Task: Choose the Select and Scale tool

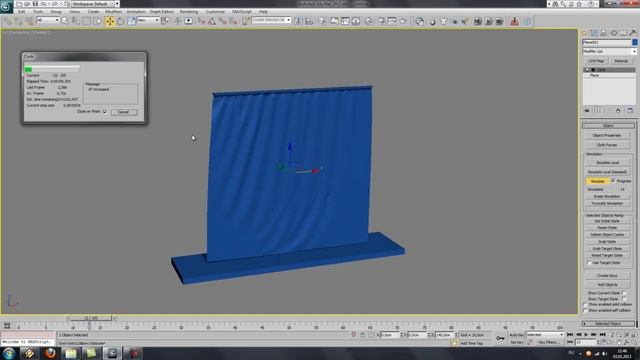Action: tap(131, 21)
